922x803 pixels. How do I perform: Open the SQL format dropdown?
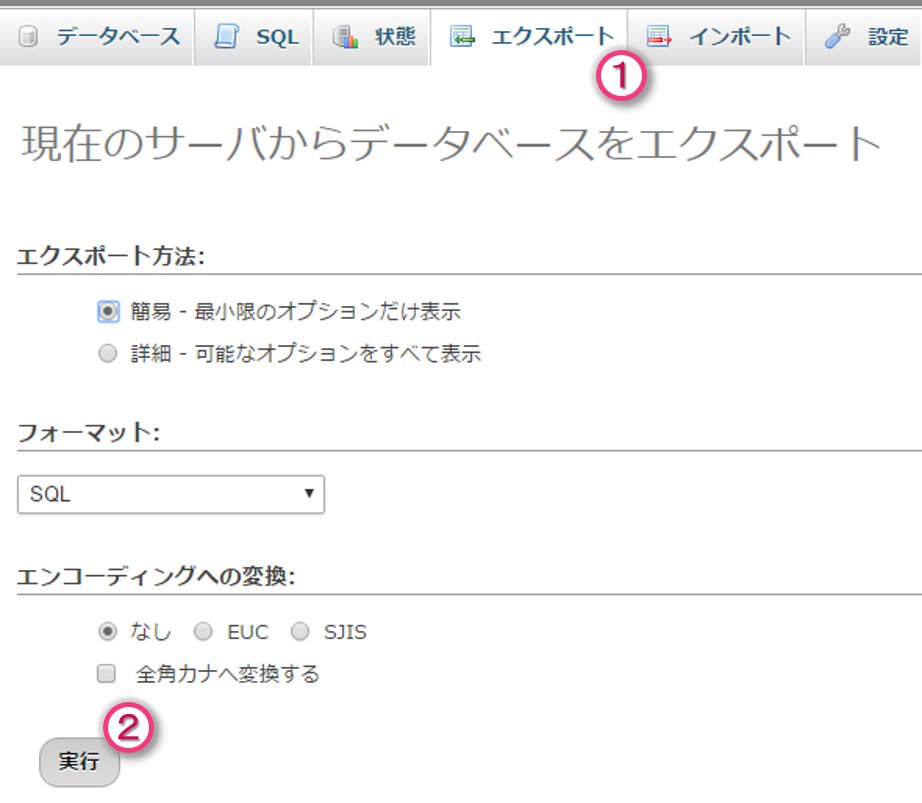click(x=171, y=494)
